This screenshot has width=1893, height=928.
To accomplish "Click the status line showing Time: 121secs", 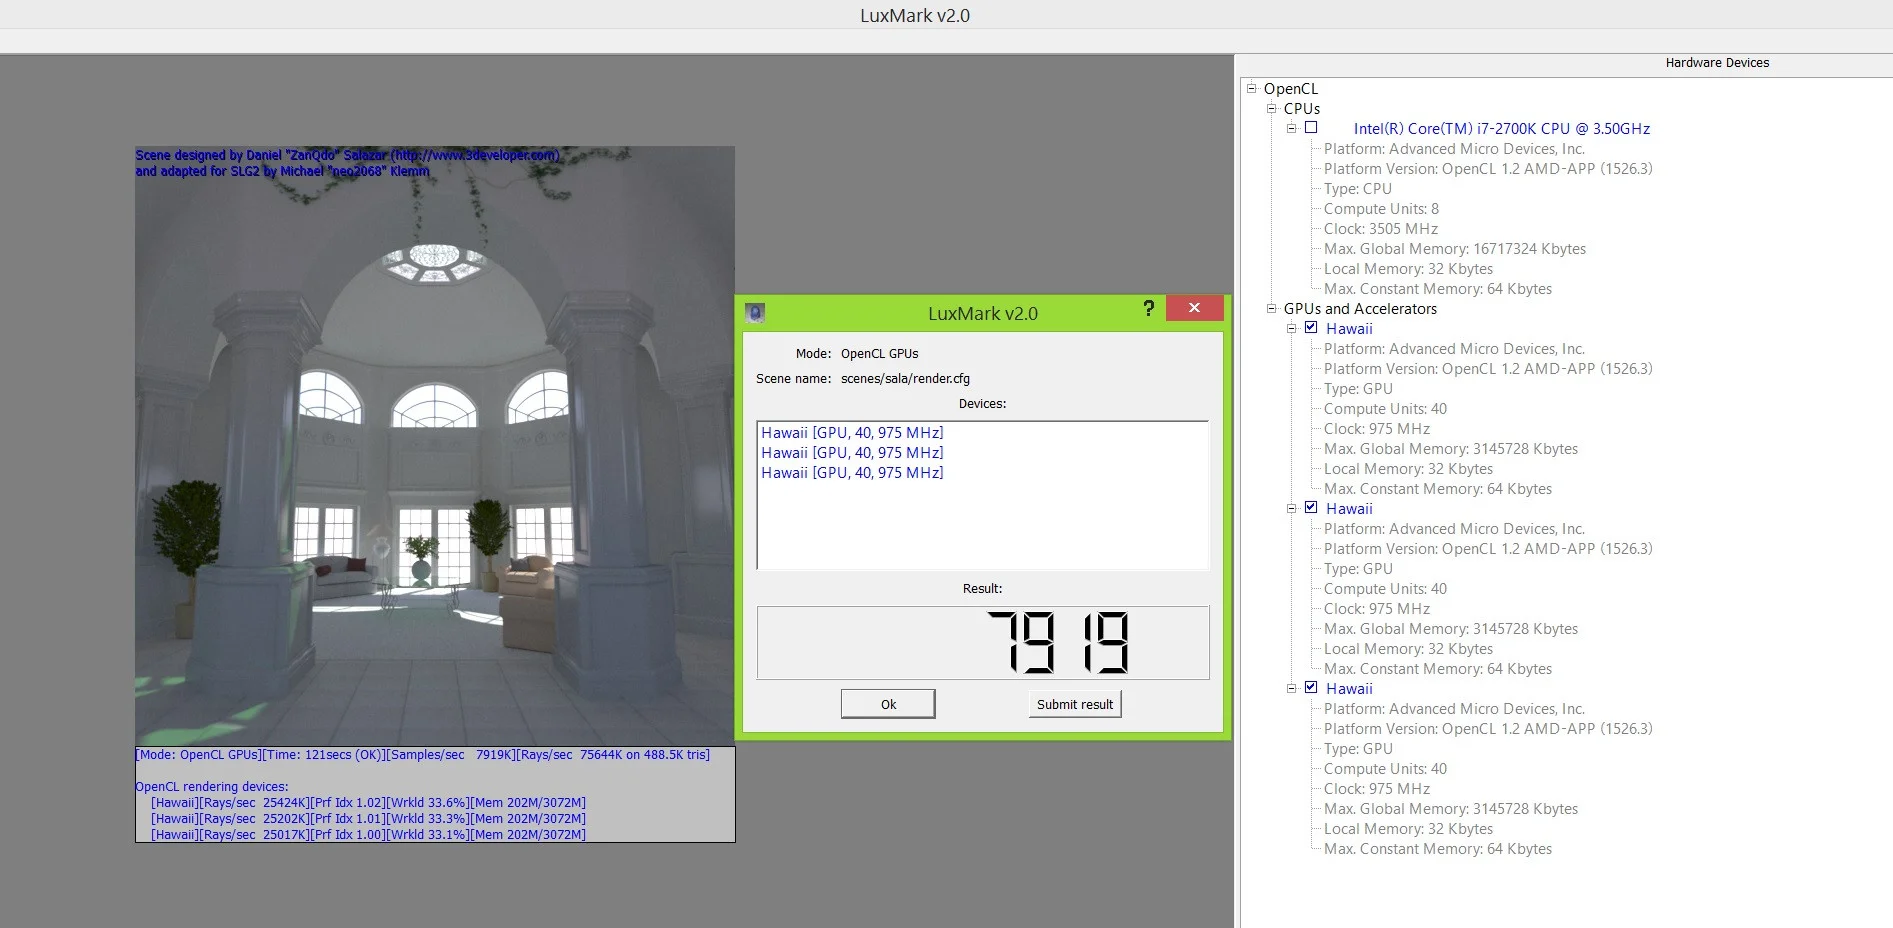I will click(423, 755).
